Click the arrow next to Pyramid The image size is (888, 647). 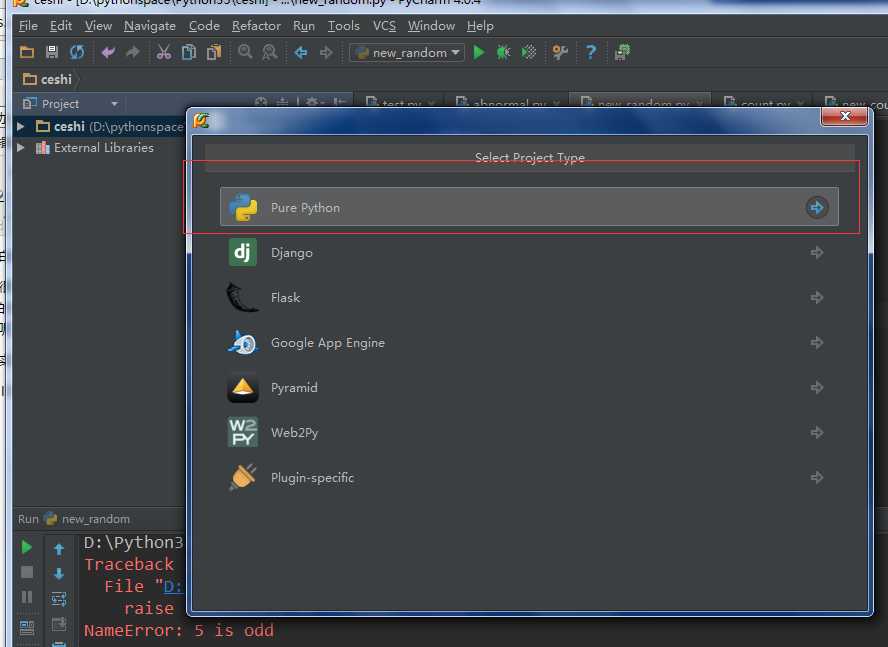pyautogui.click(x=817, y=388)
